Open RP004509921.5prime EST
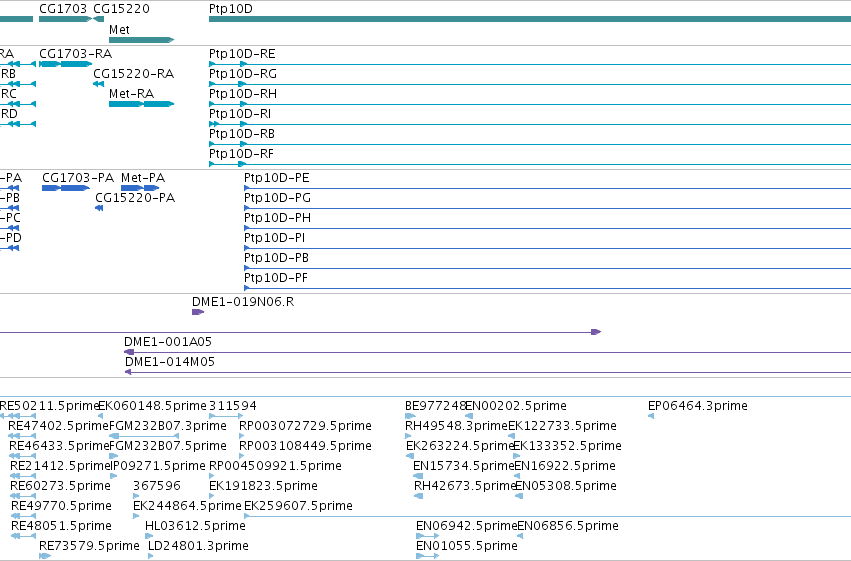 point(275,466)
